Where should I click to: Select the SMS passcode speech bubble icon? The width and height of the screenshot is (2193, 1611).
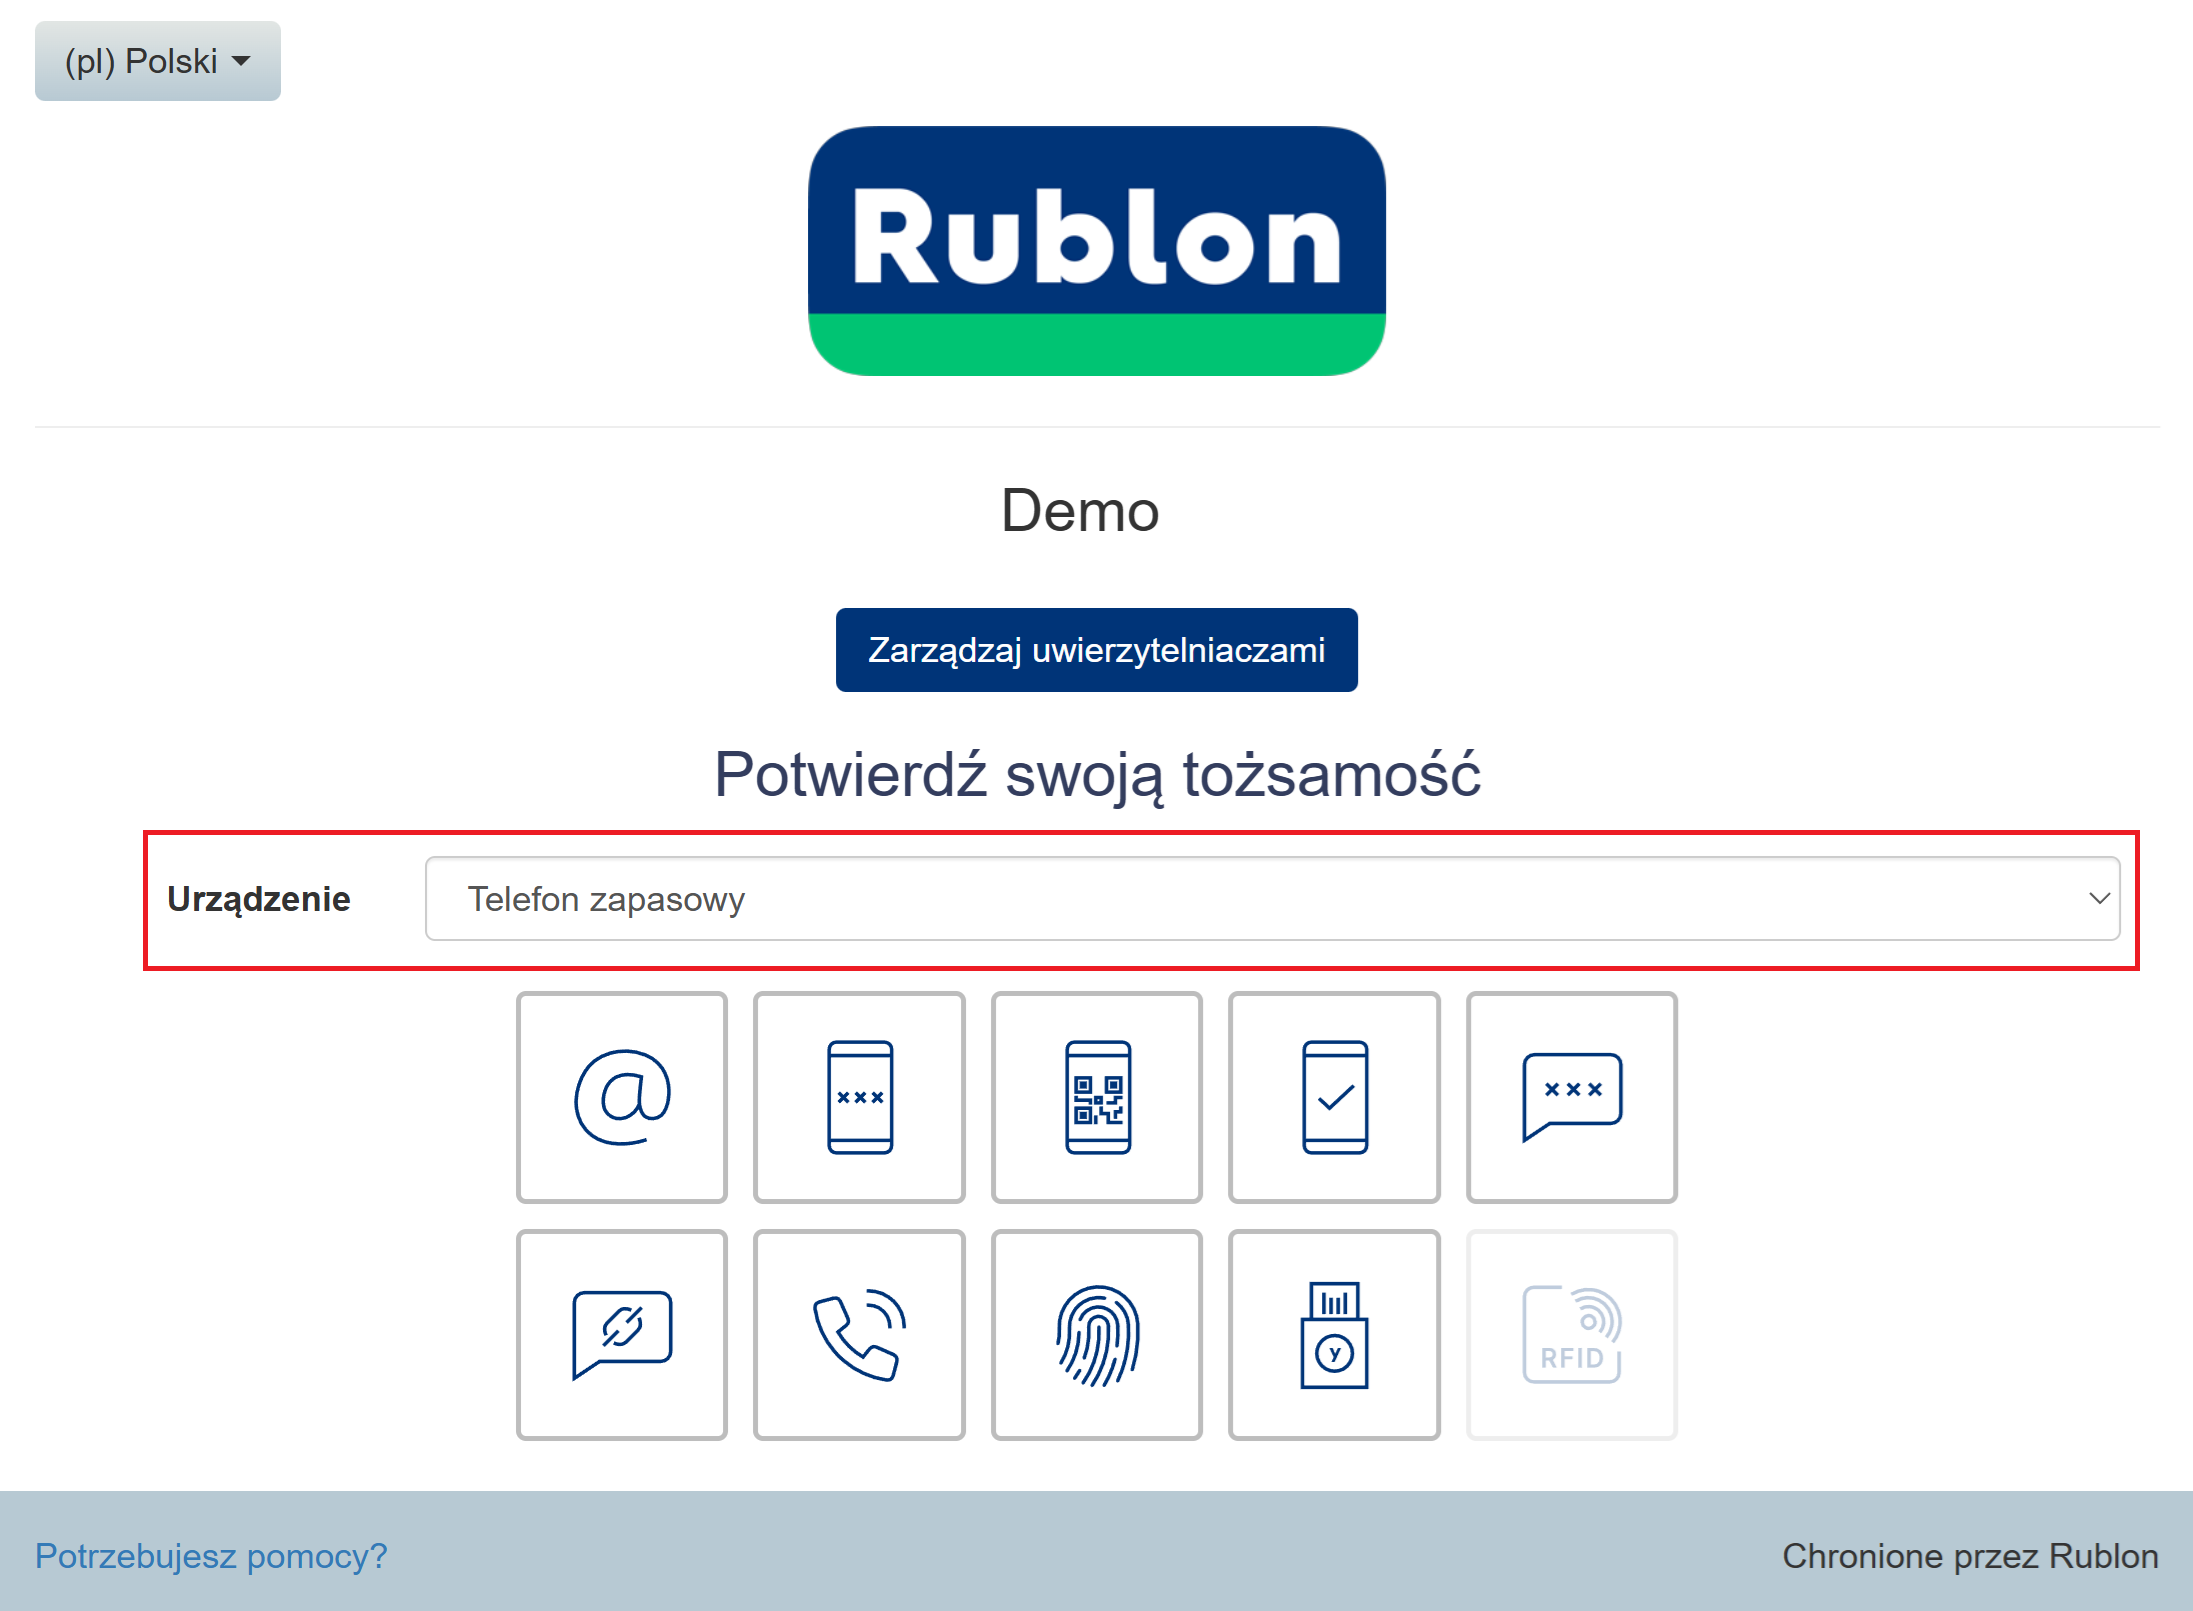tap(1571, 1097)
